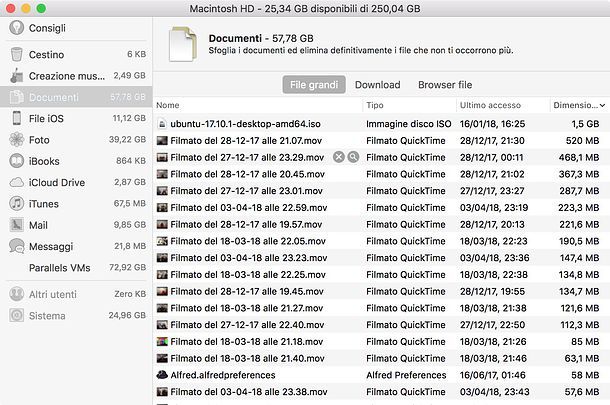
Task: Click thumbnail of Filmato del 18-03-18 alle 21.18
Action: [162, 341]
